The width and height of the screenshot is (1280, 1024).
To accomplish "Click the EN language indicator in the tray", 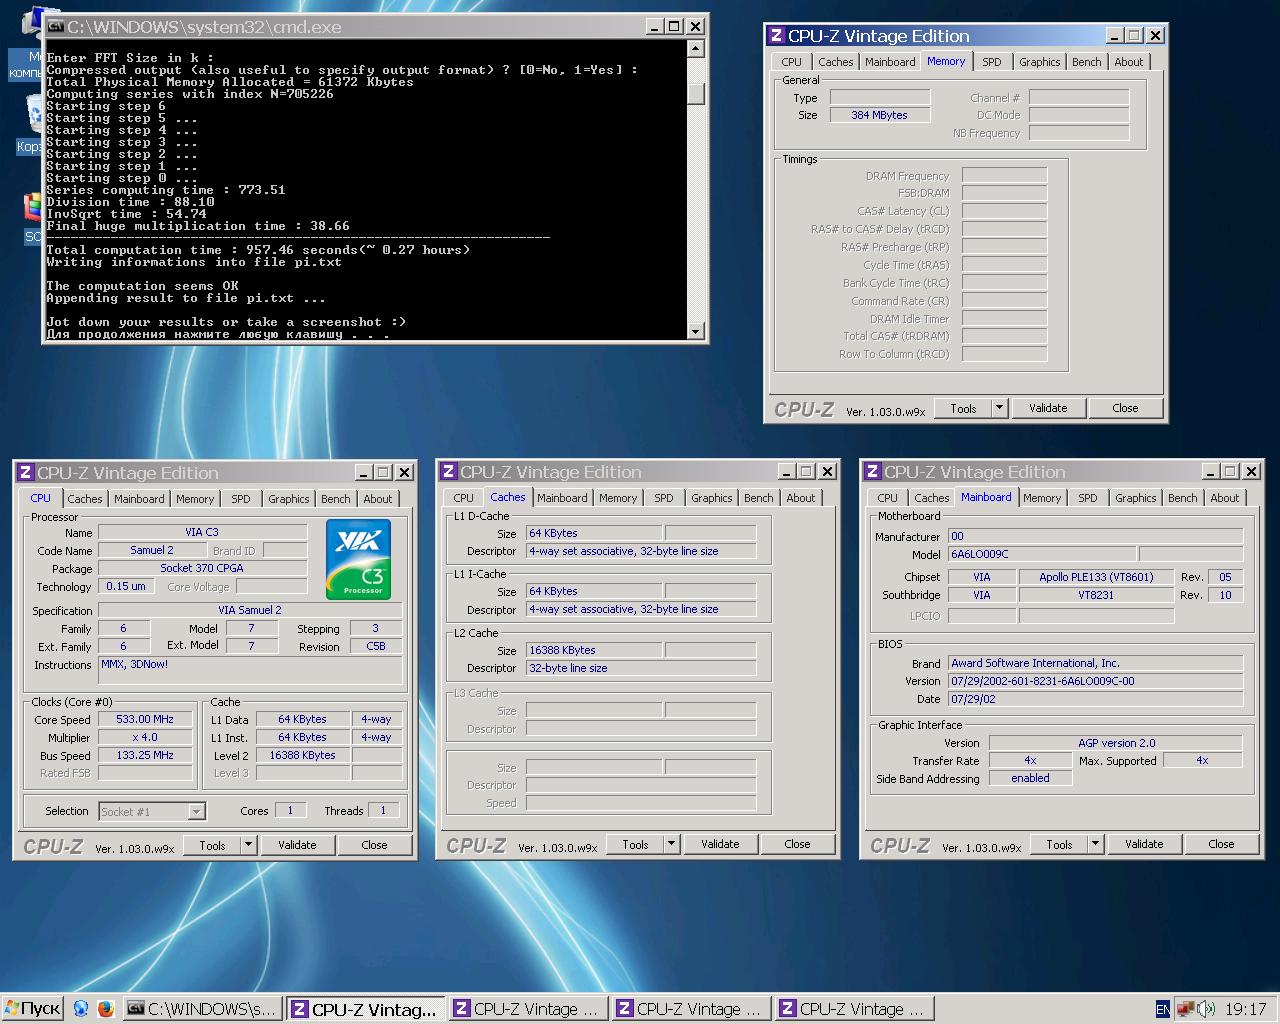I will coord(1163,1009).
